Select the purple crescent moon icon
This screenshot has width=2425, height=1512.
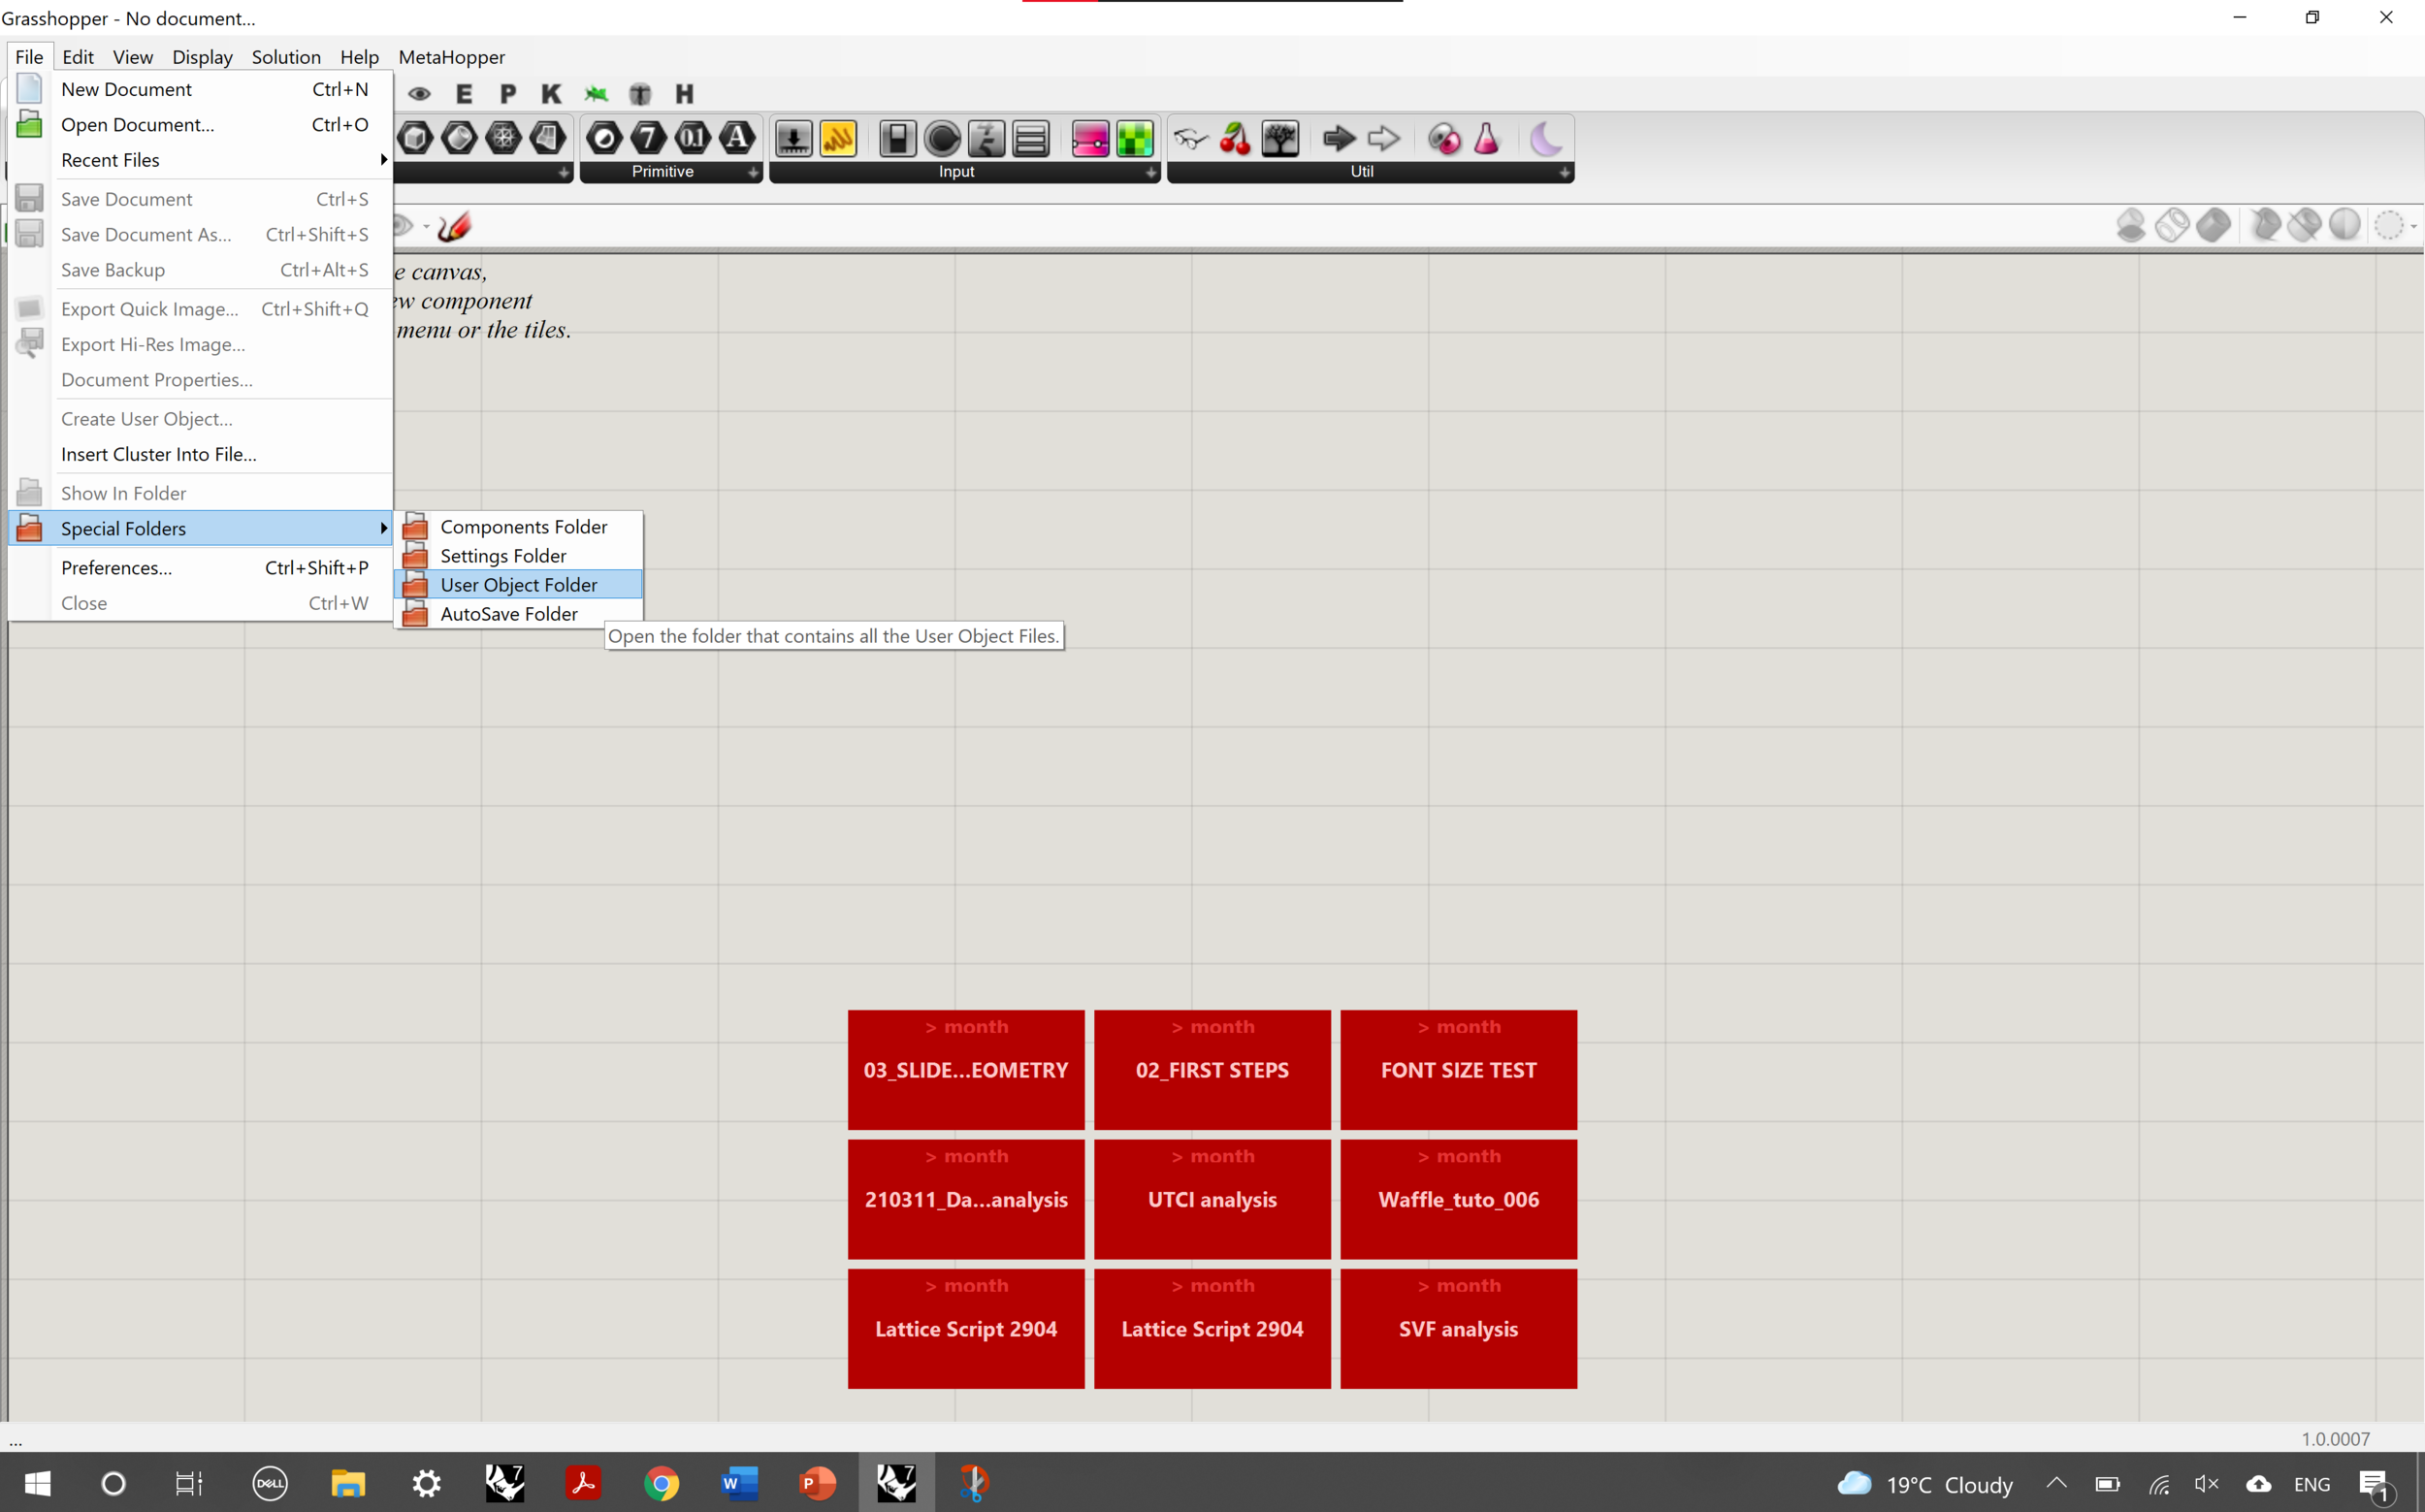pos(1546,138)
